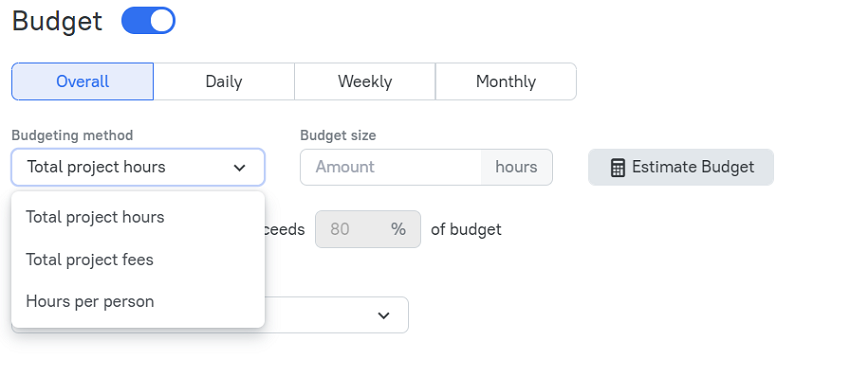850x374 pixels.
Task: Collapse the Total project hours combo box
Action: [138, 167]
